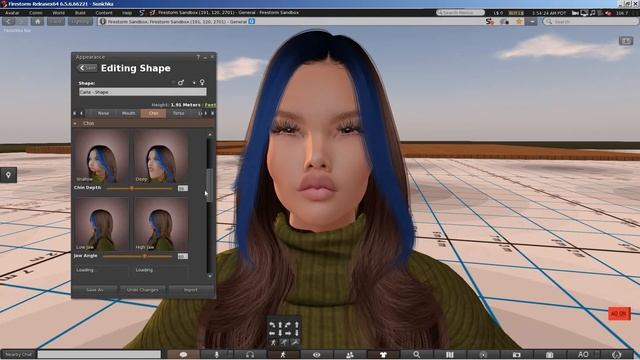The height and width of the screenshot is (360, 640).
Task: Click the shape panel scrollbar thumb
Action: point(209,185)
